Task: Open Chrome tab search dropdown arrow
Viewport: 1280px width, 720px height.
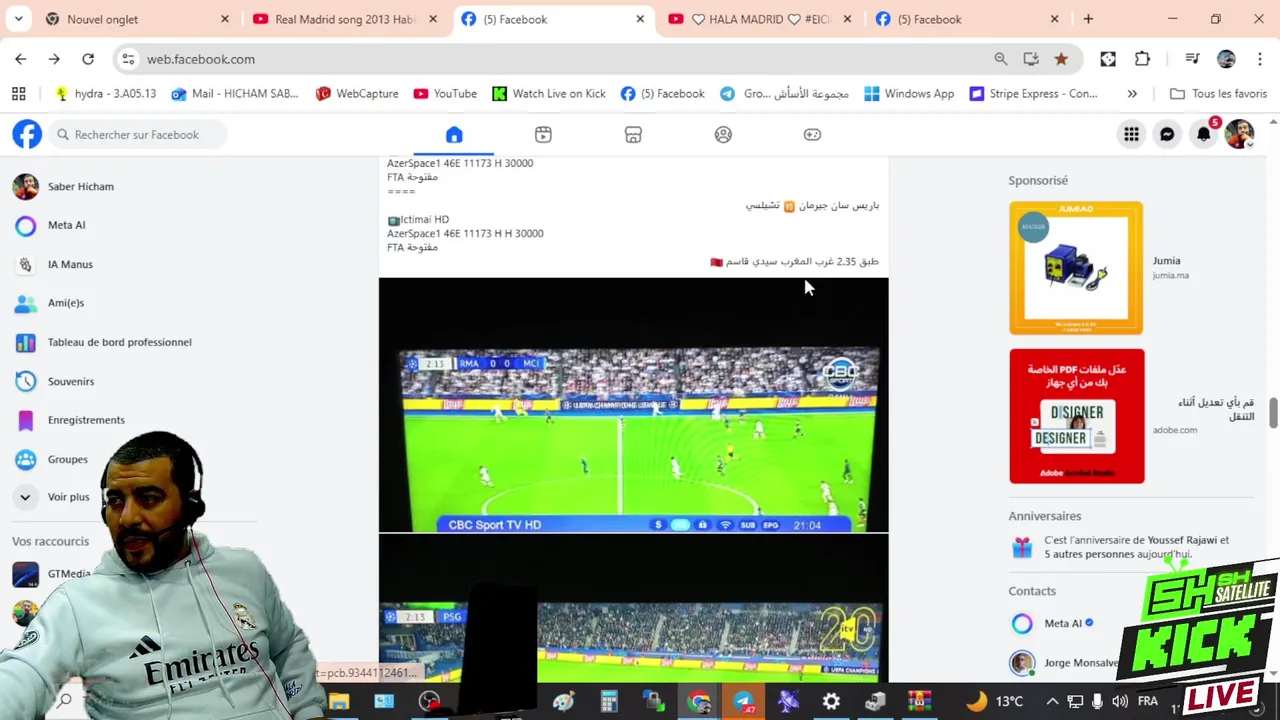Action: (19, 19)
